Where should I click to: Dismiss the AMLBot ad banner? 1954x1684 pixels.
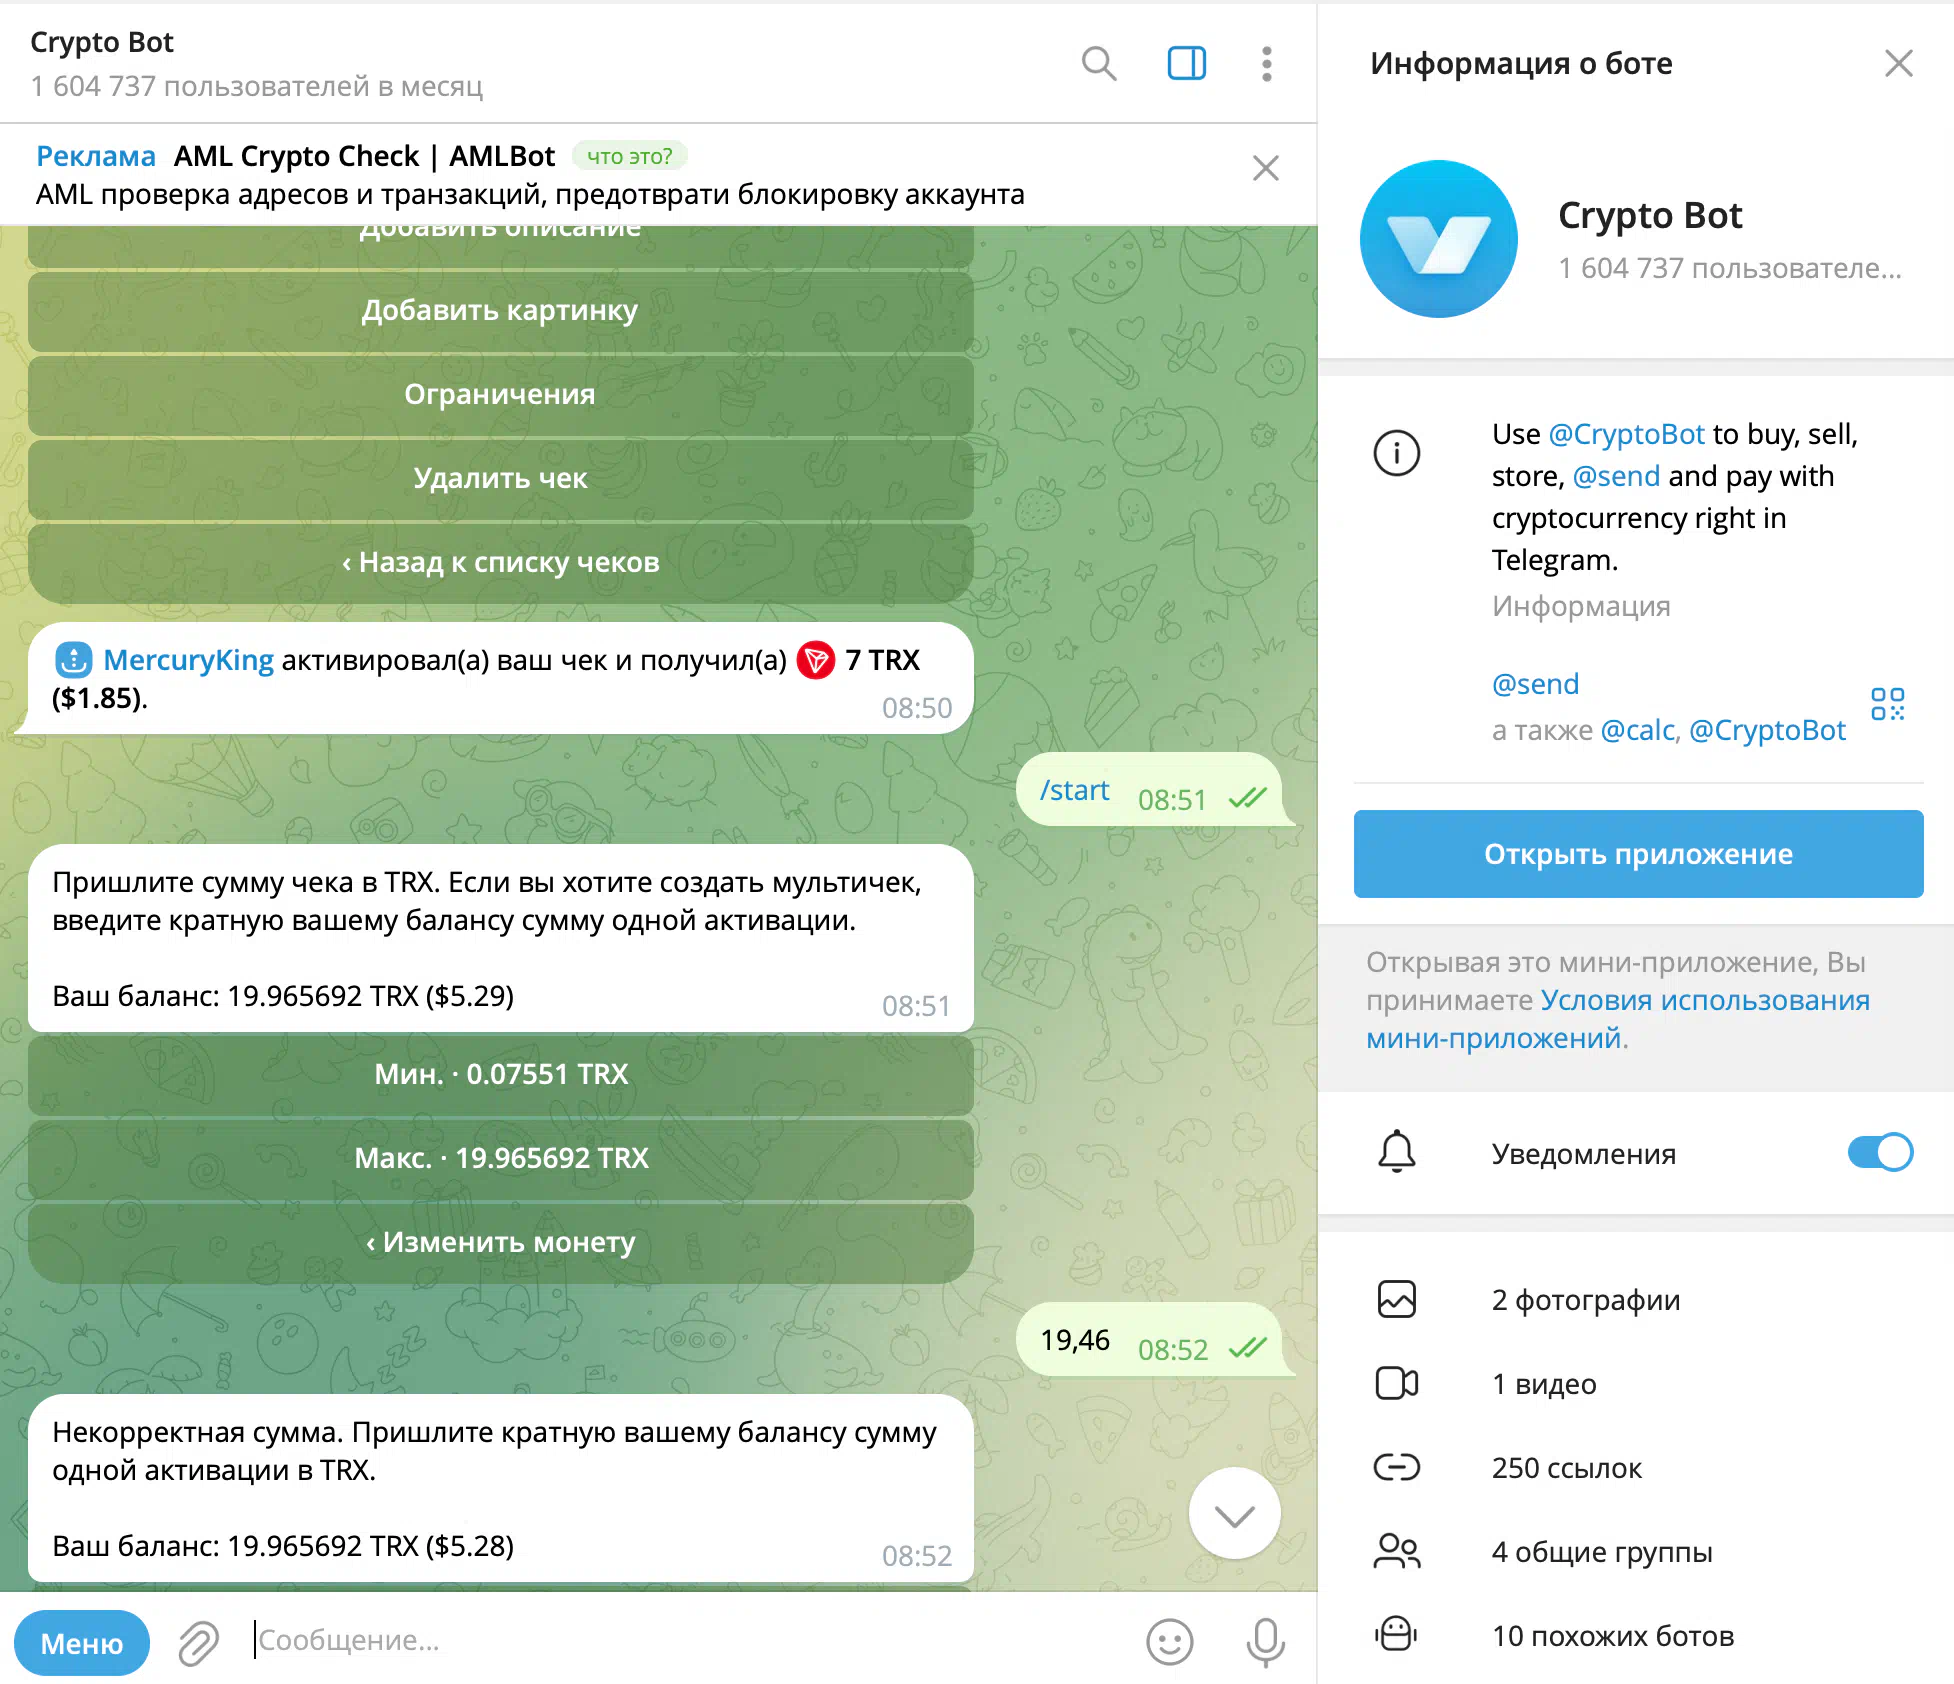coord(1265,168)
